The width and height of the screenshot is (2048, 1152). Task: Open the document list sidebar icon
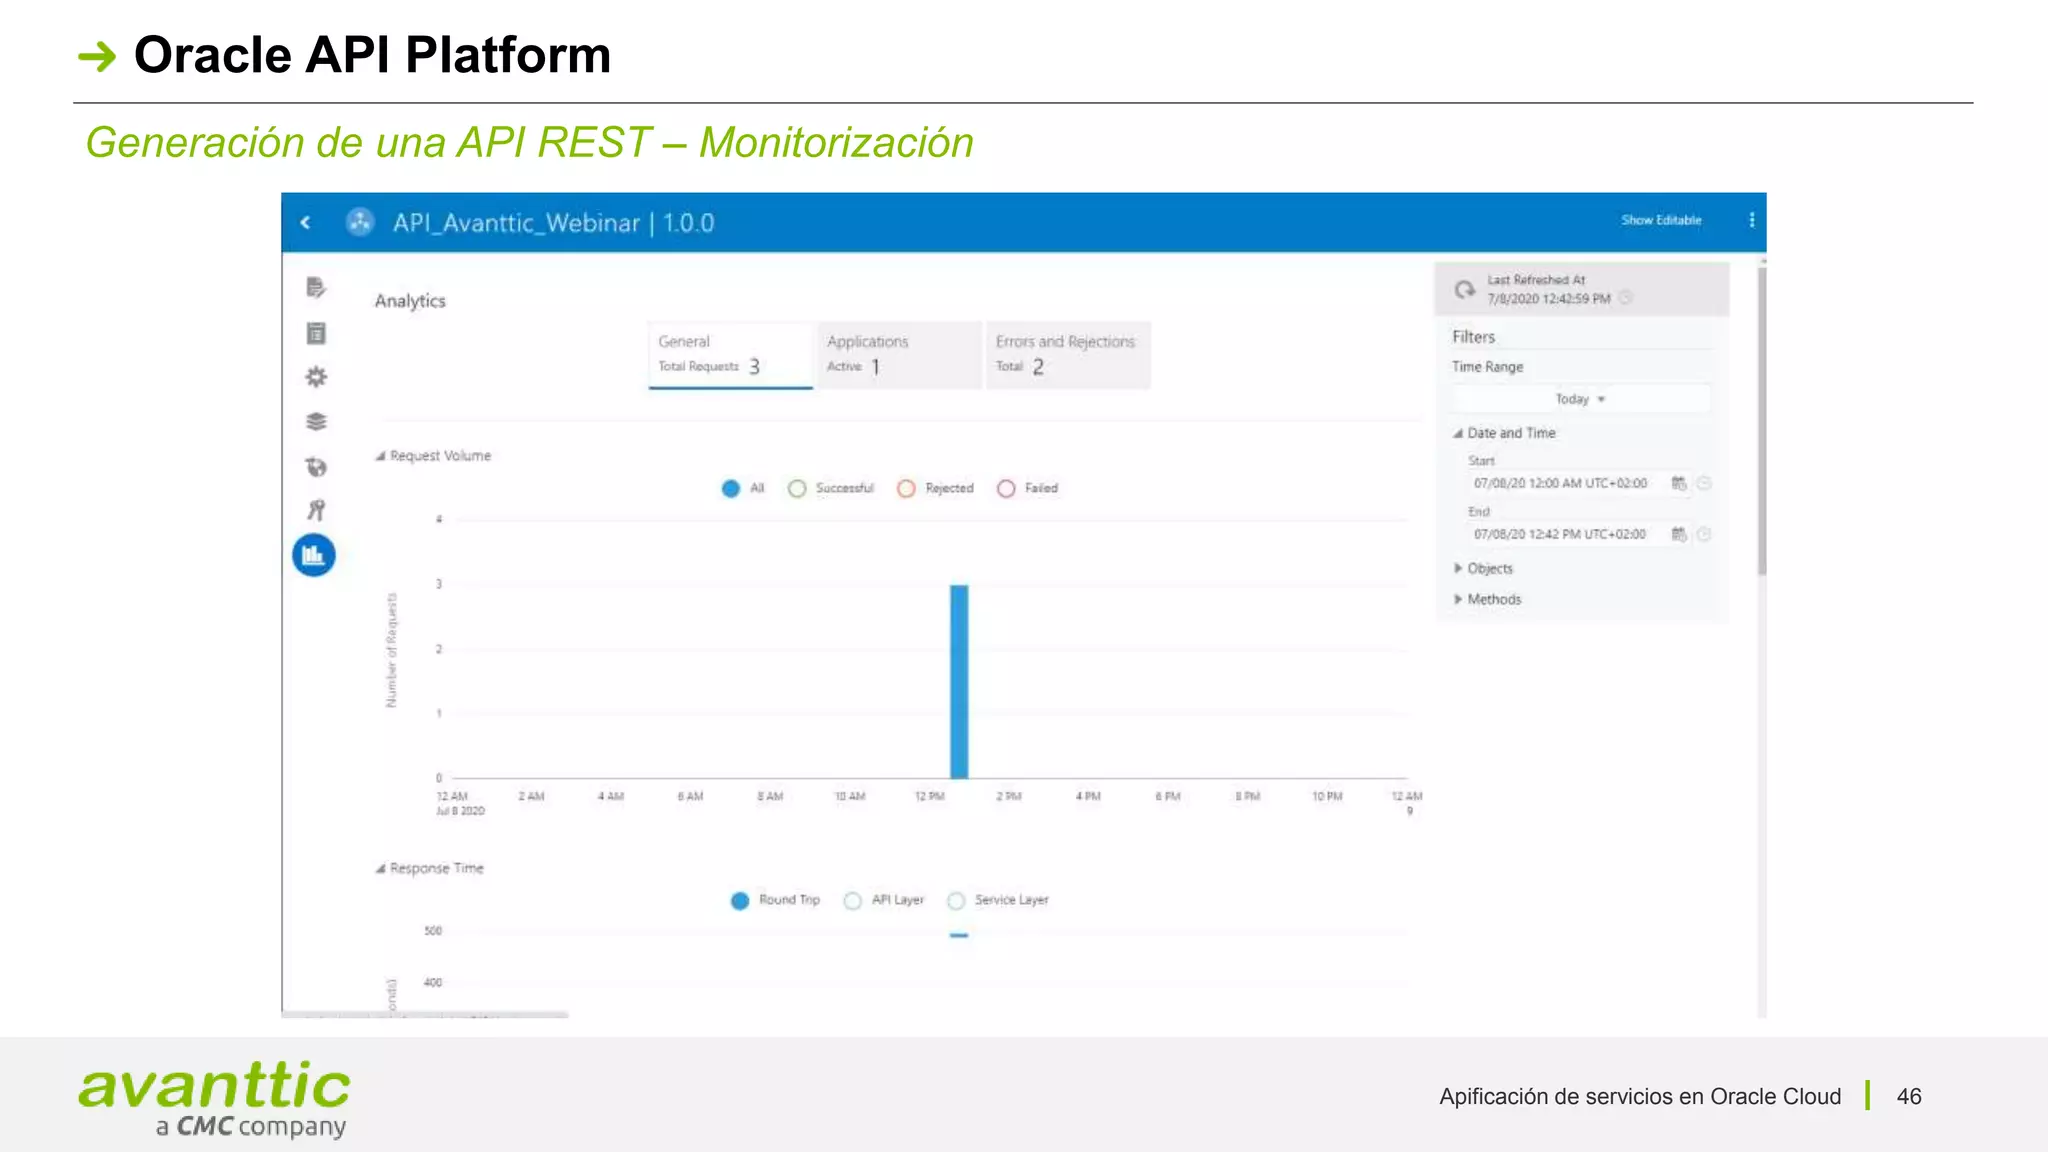tap(316, 333)
